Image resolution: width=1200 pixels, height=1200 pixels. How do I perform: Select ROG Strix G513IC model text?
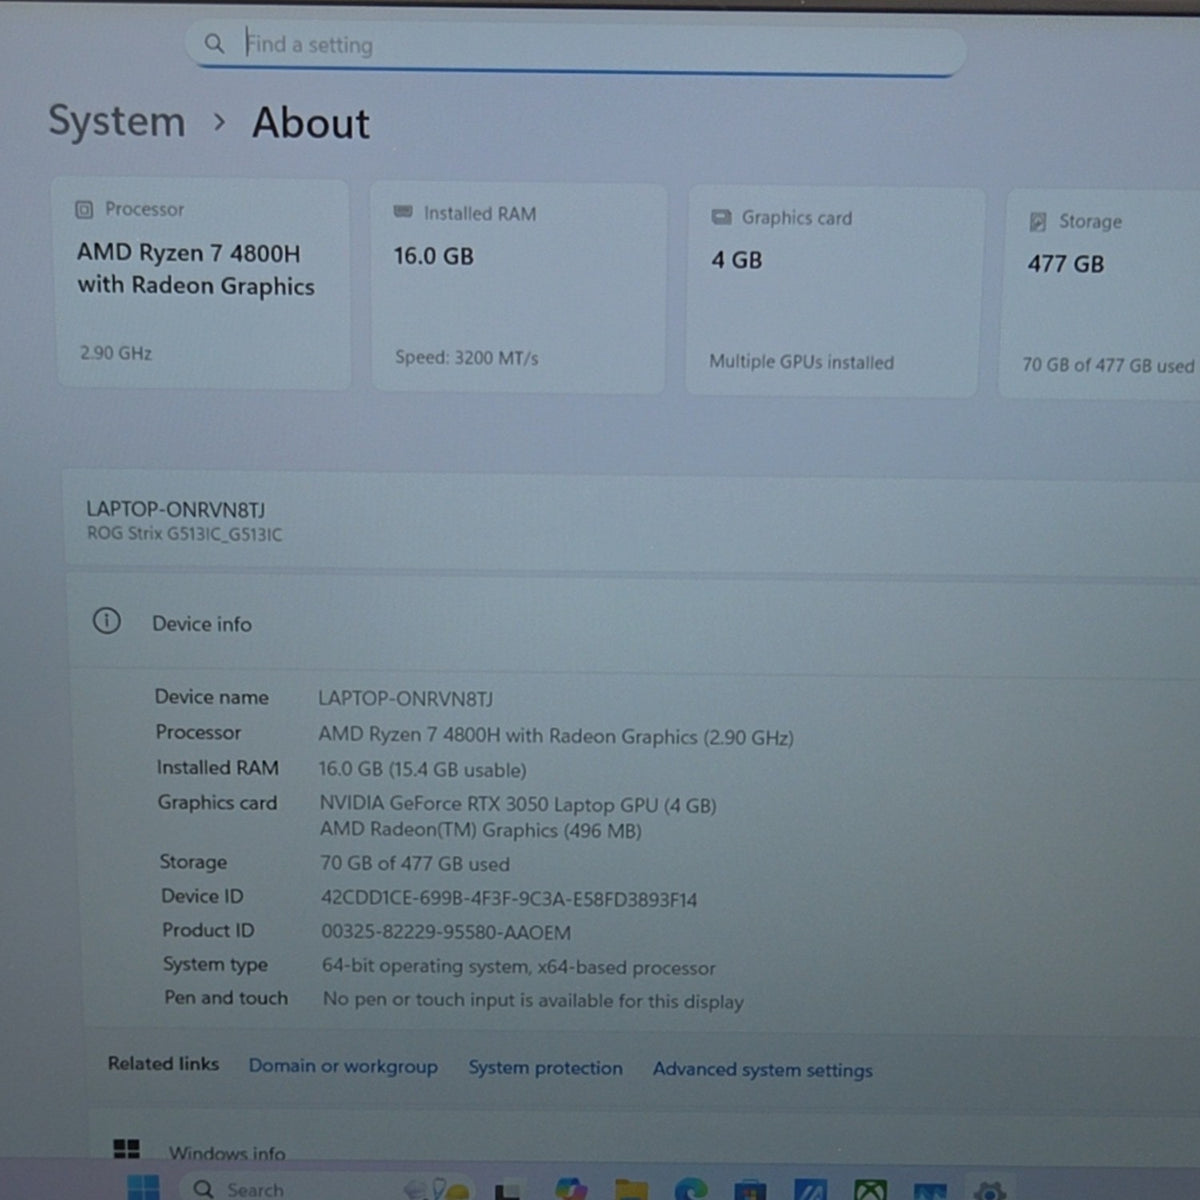pyautogui.click(x=184, y=534)
